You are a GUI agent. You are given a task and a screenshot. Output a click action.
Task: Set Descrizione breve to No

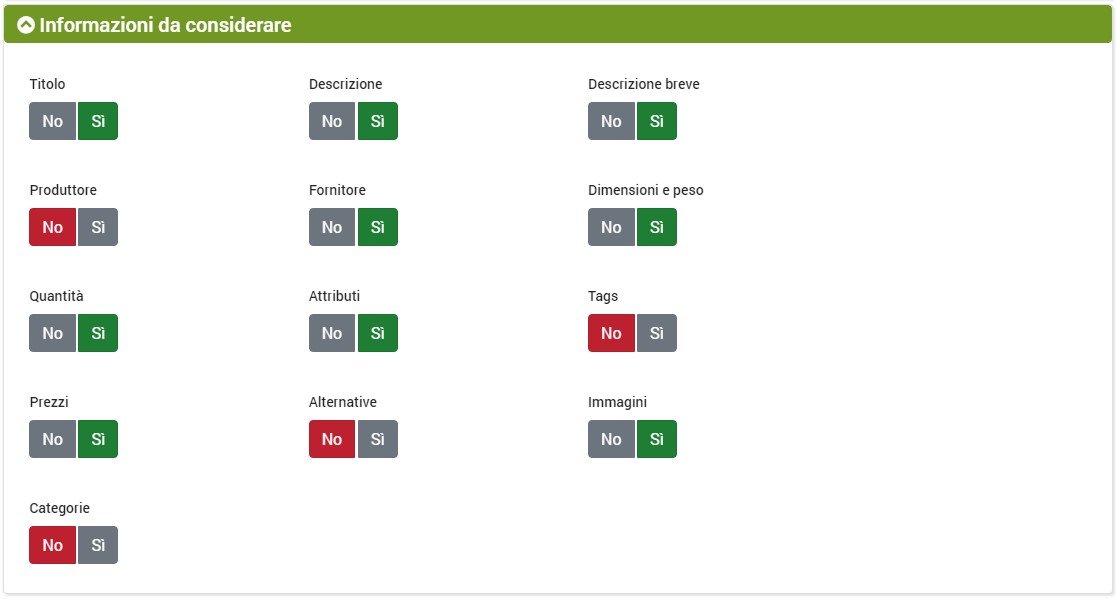click(611, 121)
